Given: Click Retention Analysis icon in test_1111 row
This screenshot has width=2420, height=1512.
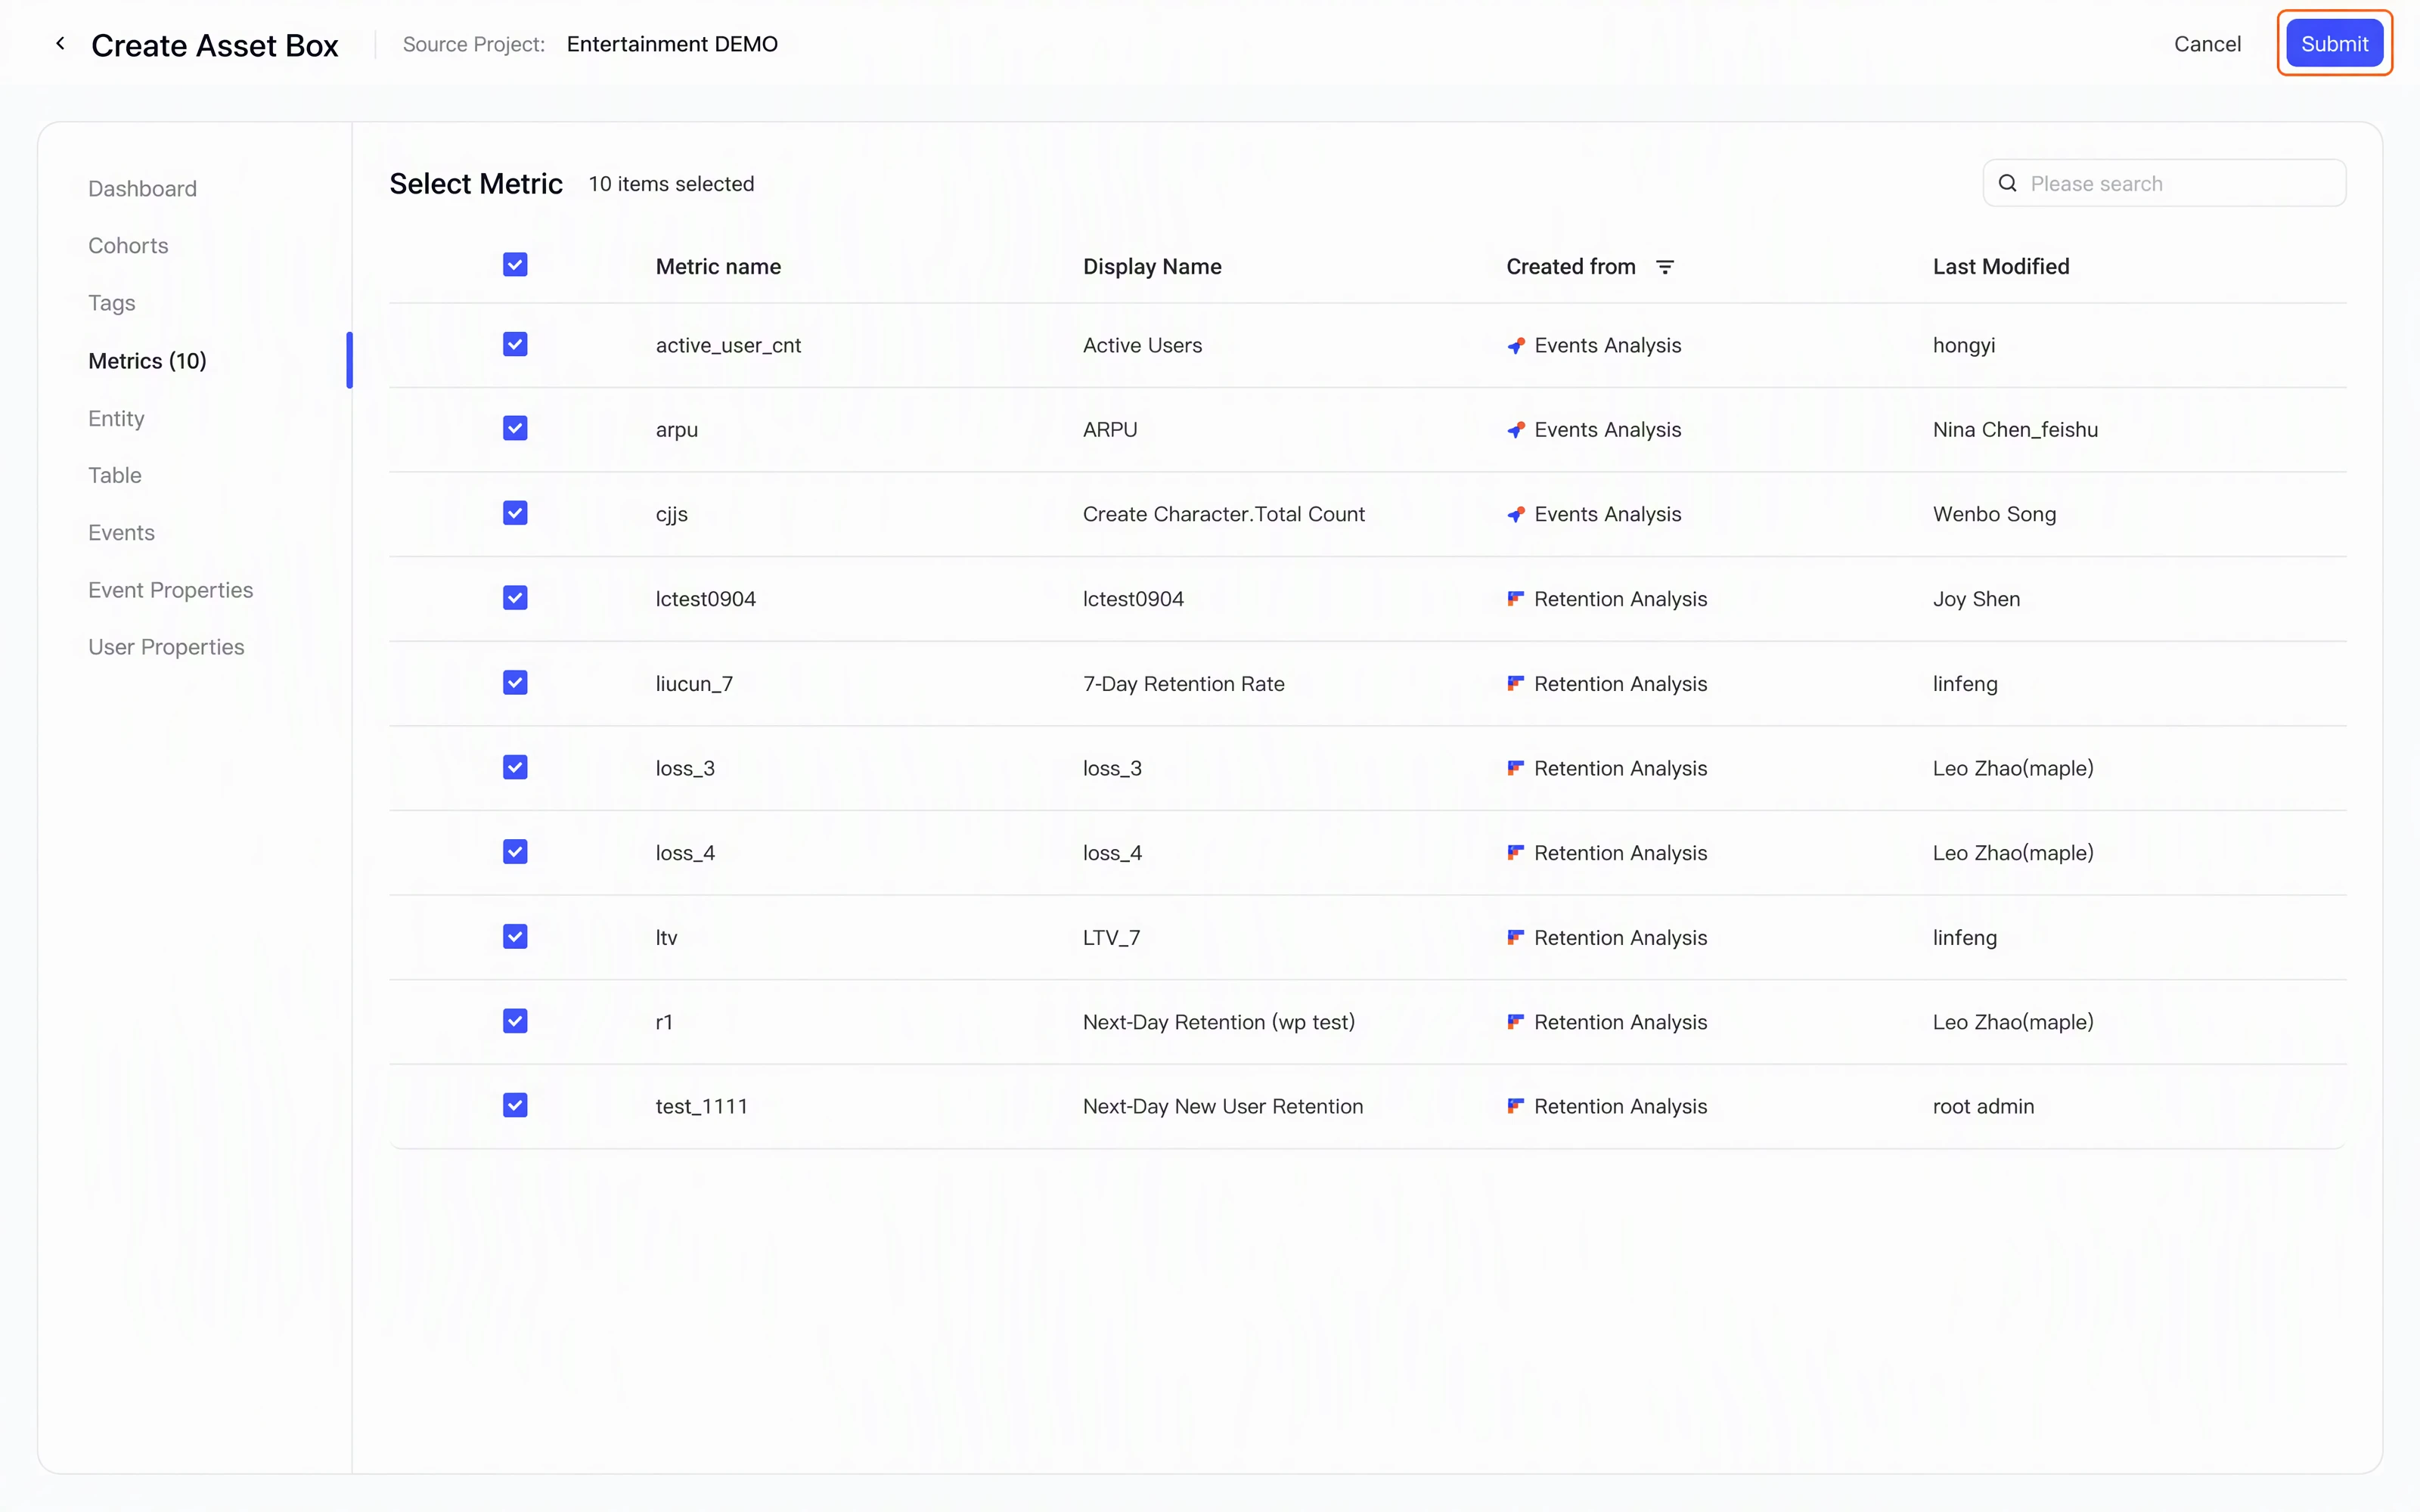Looking at the screenshot, I should point(1516,1106).
